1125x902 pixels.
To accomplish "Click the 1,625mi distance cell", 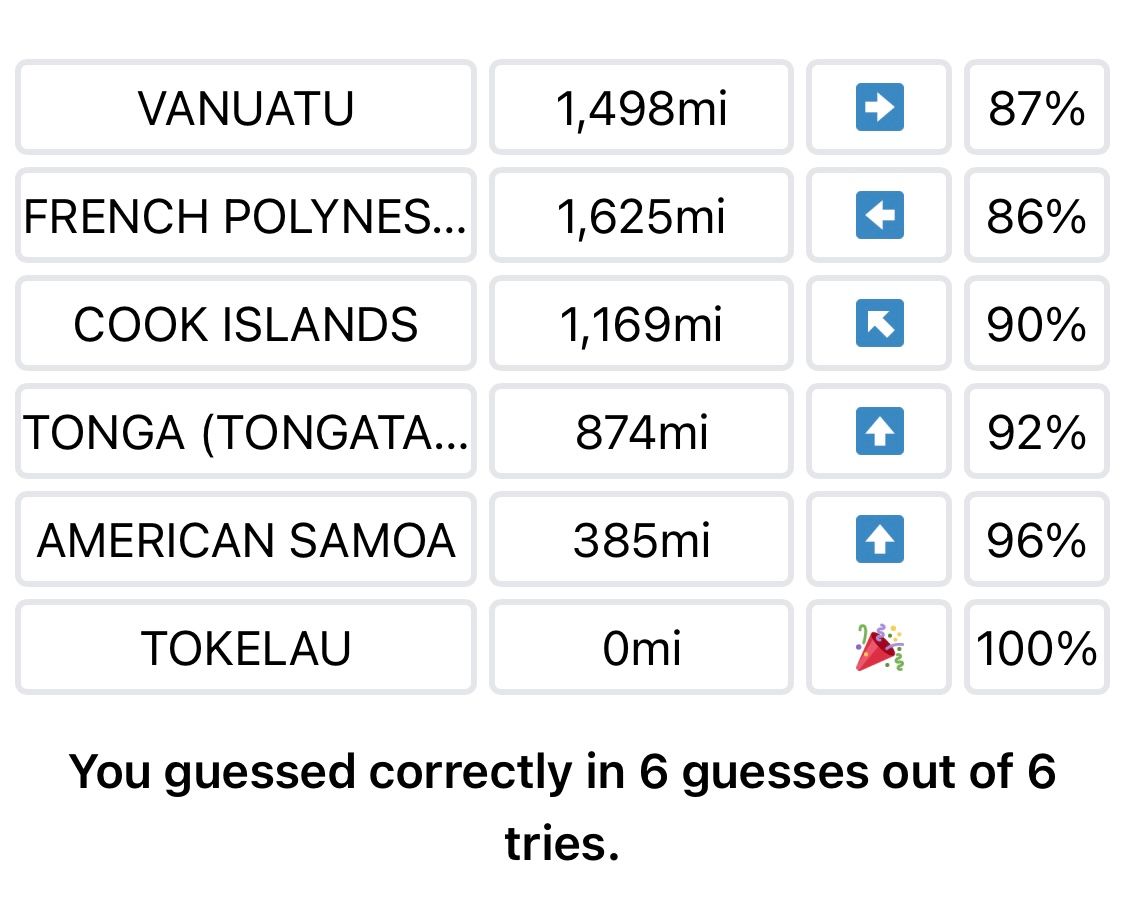I will (x=641, y=215).
